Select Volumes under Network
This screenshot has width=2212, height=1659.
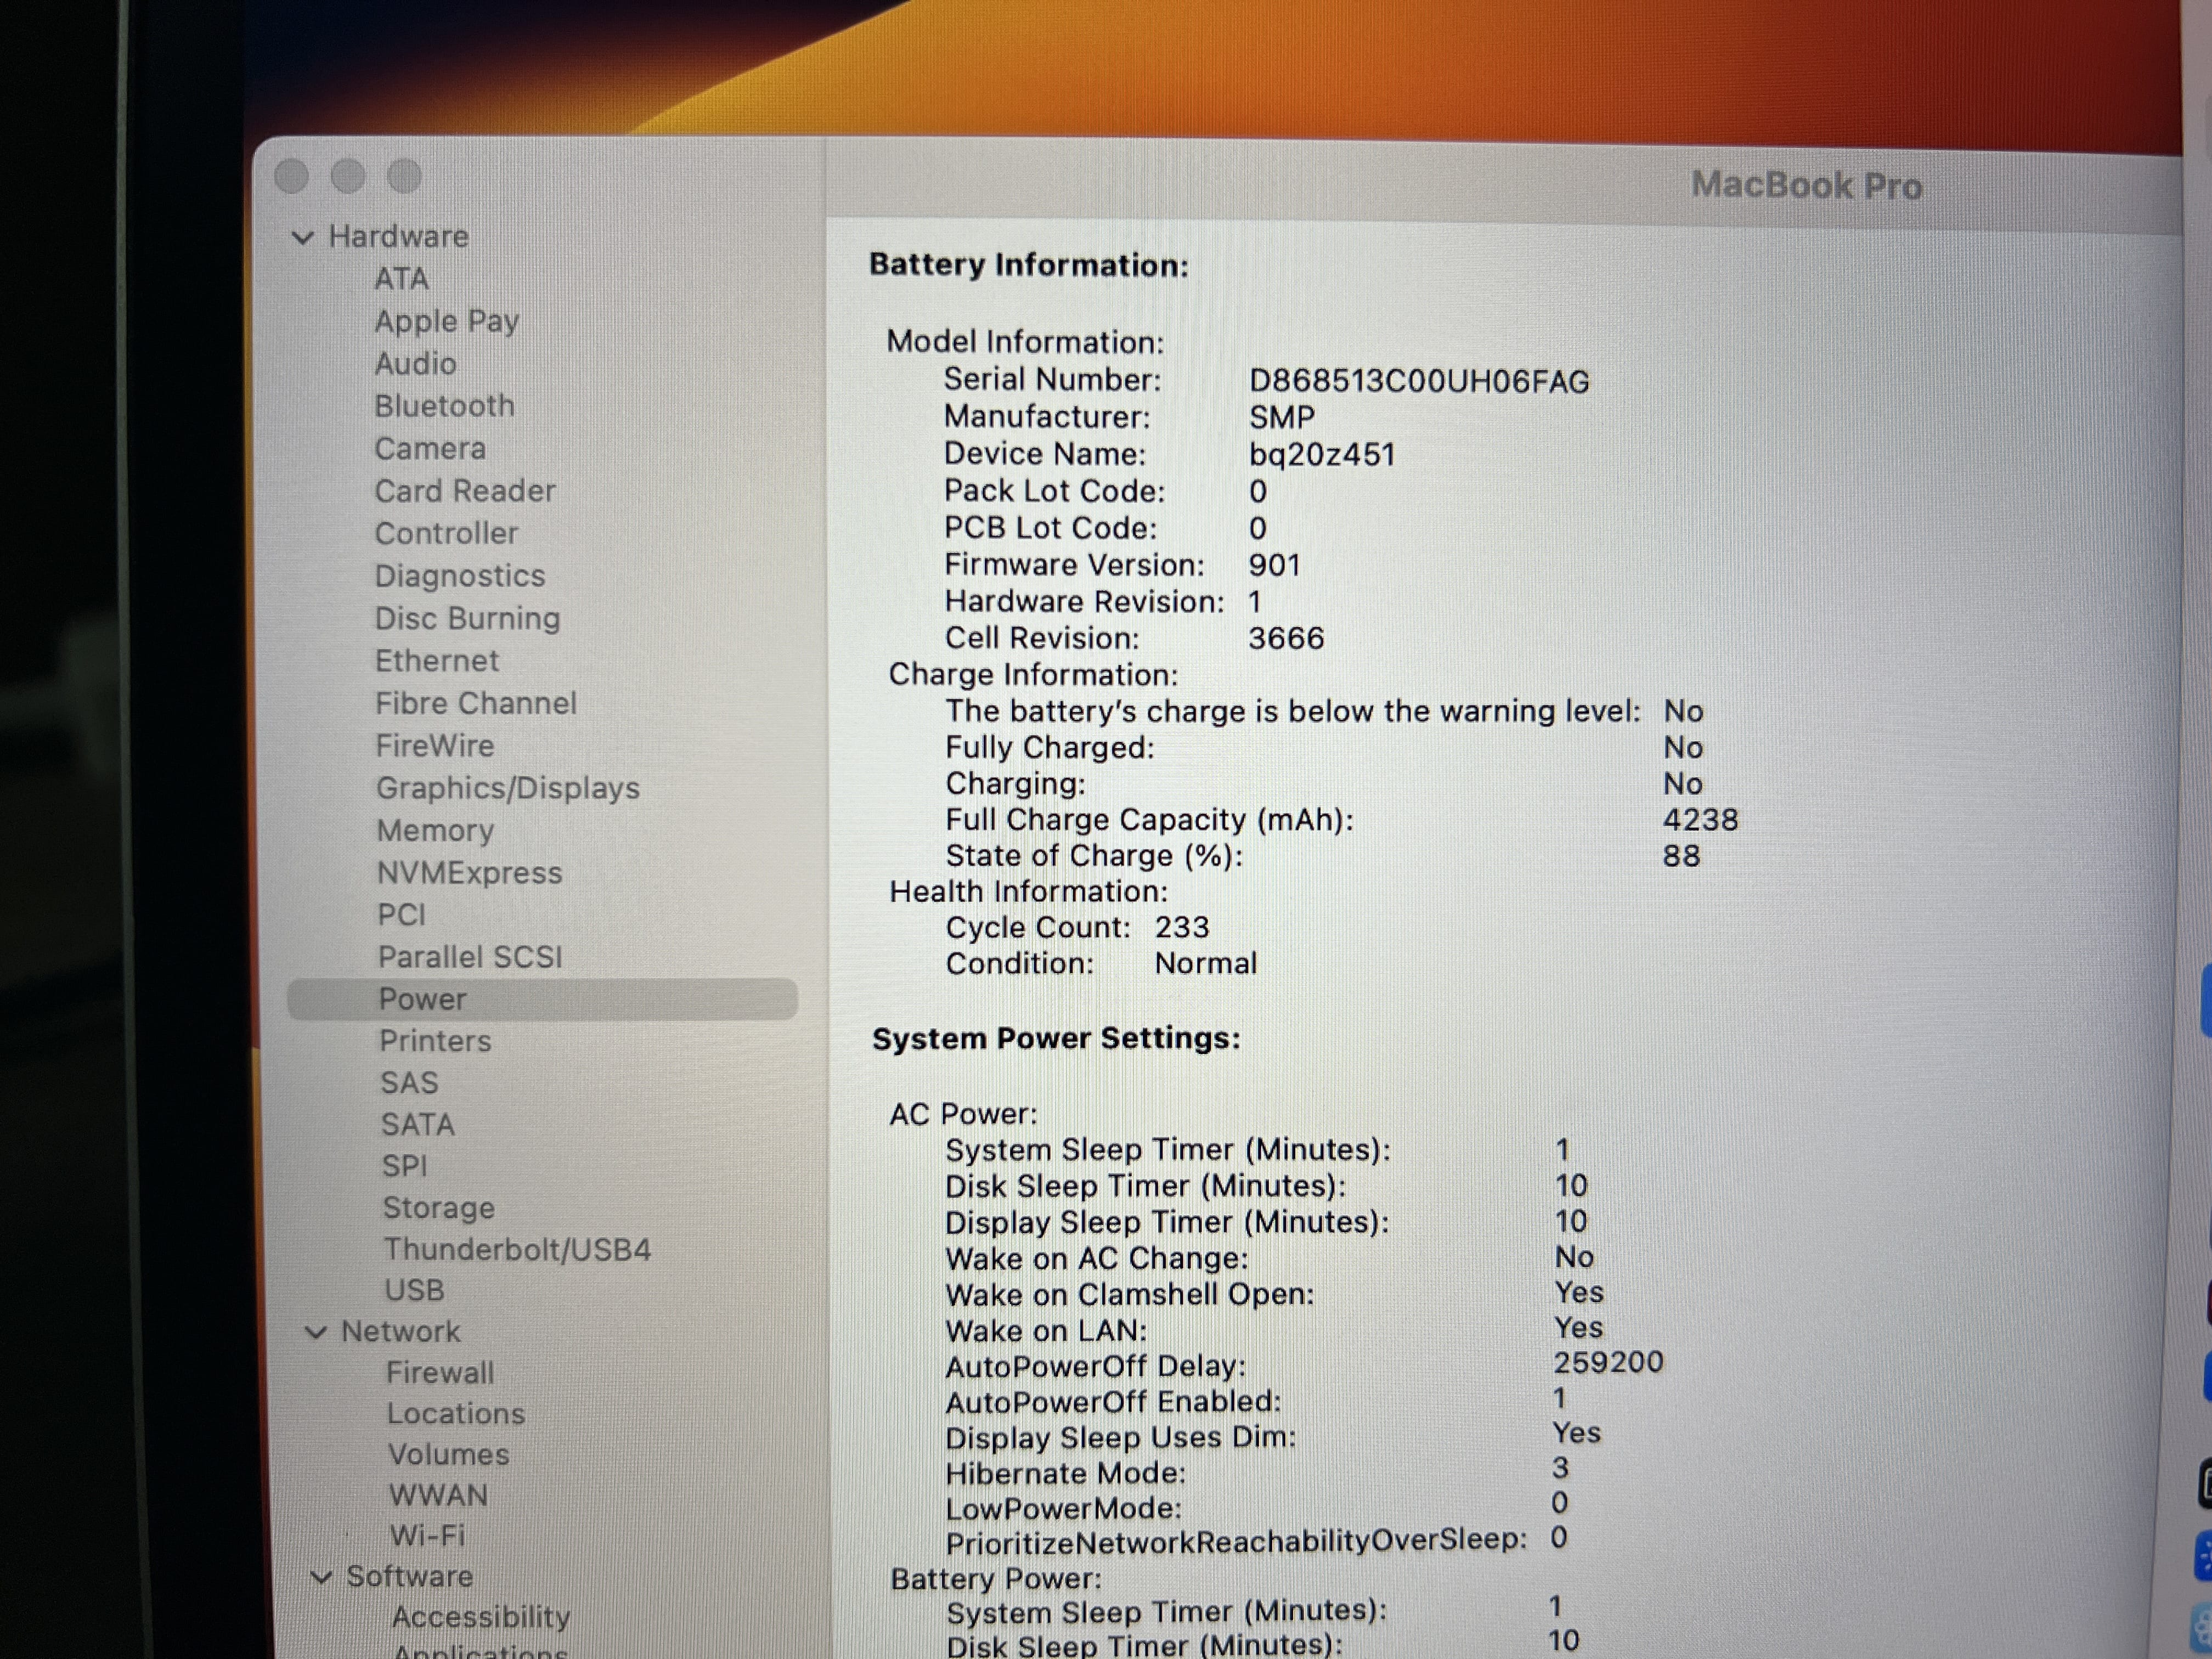pyautogui.click(x=448, y=1455)
